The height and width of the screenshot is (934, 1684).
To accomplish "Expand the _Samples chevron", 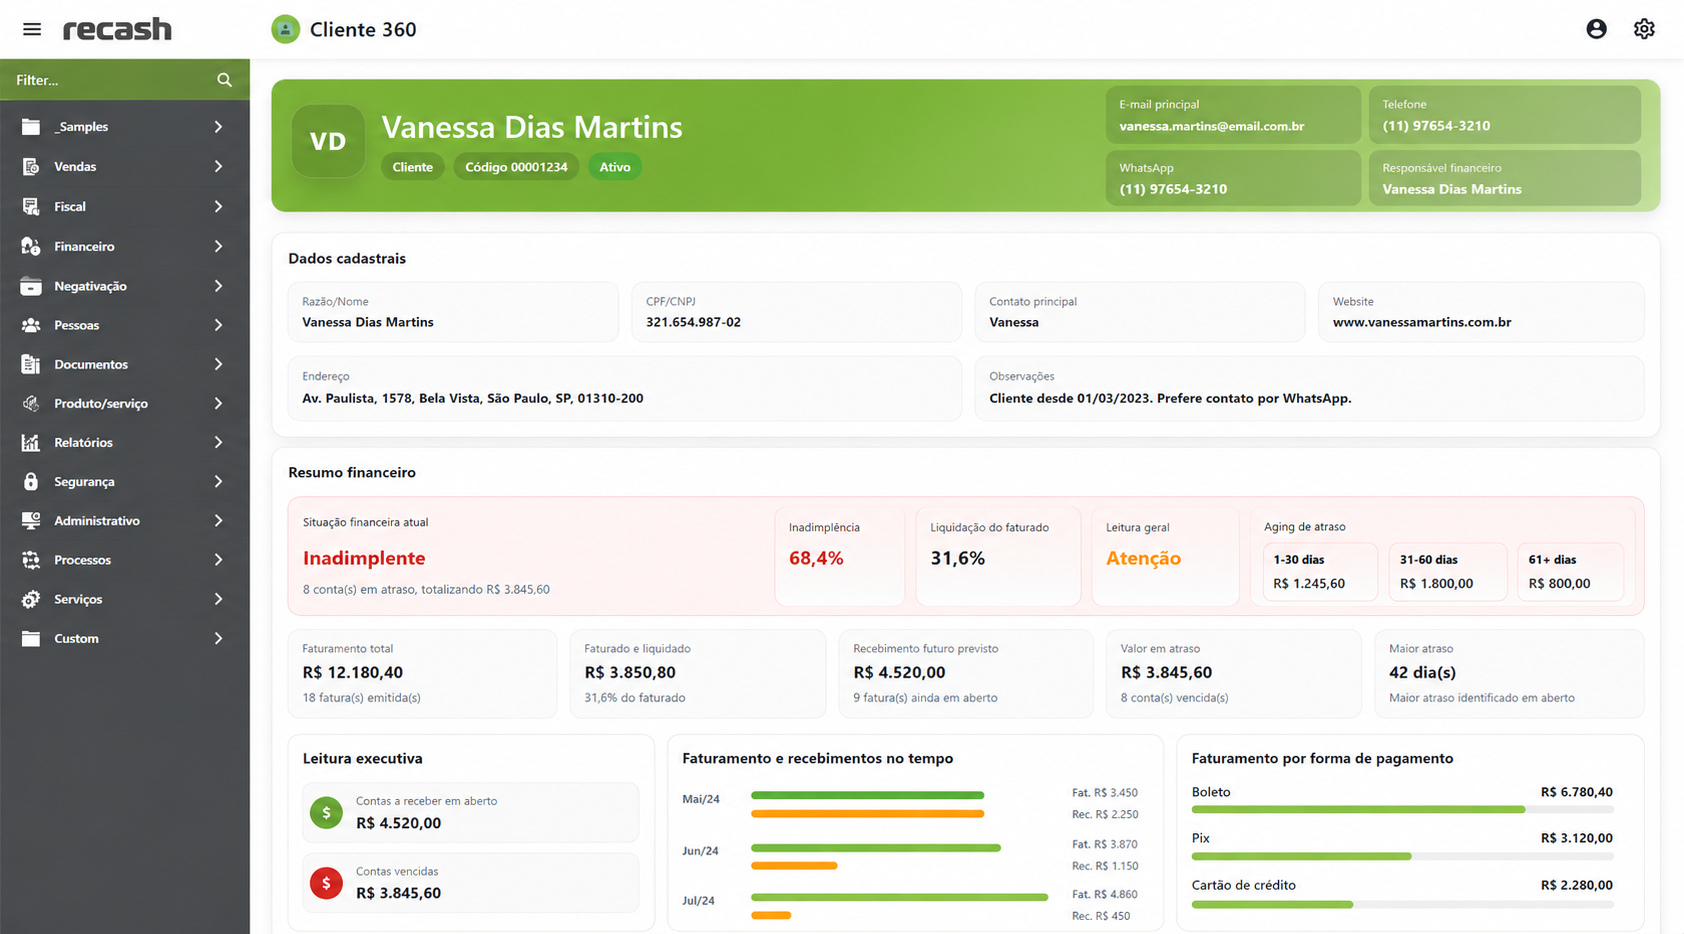I will pos(218,127).
